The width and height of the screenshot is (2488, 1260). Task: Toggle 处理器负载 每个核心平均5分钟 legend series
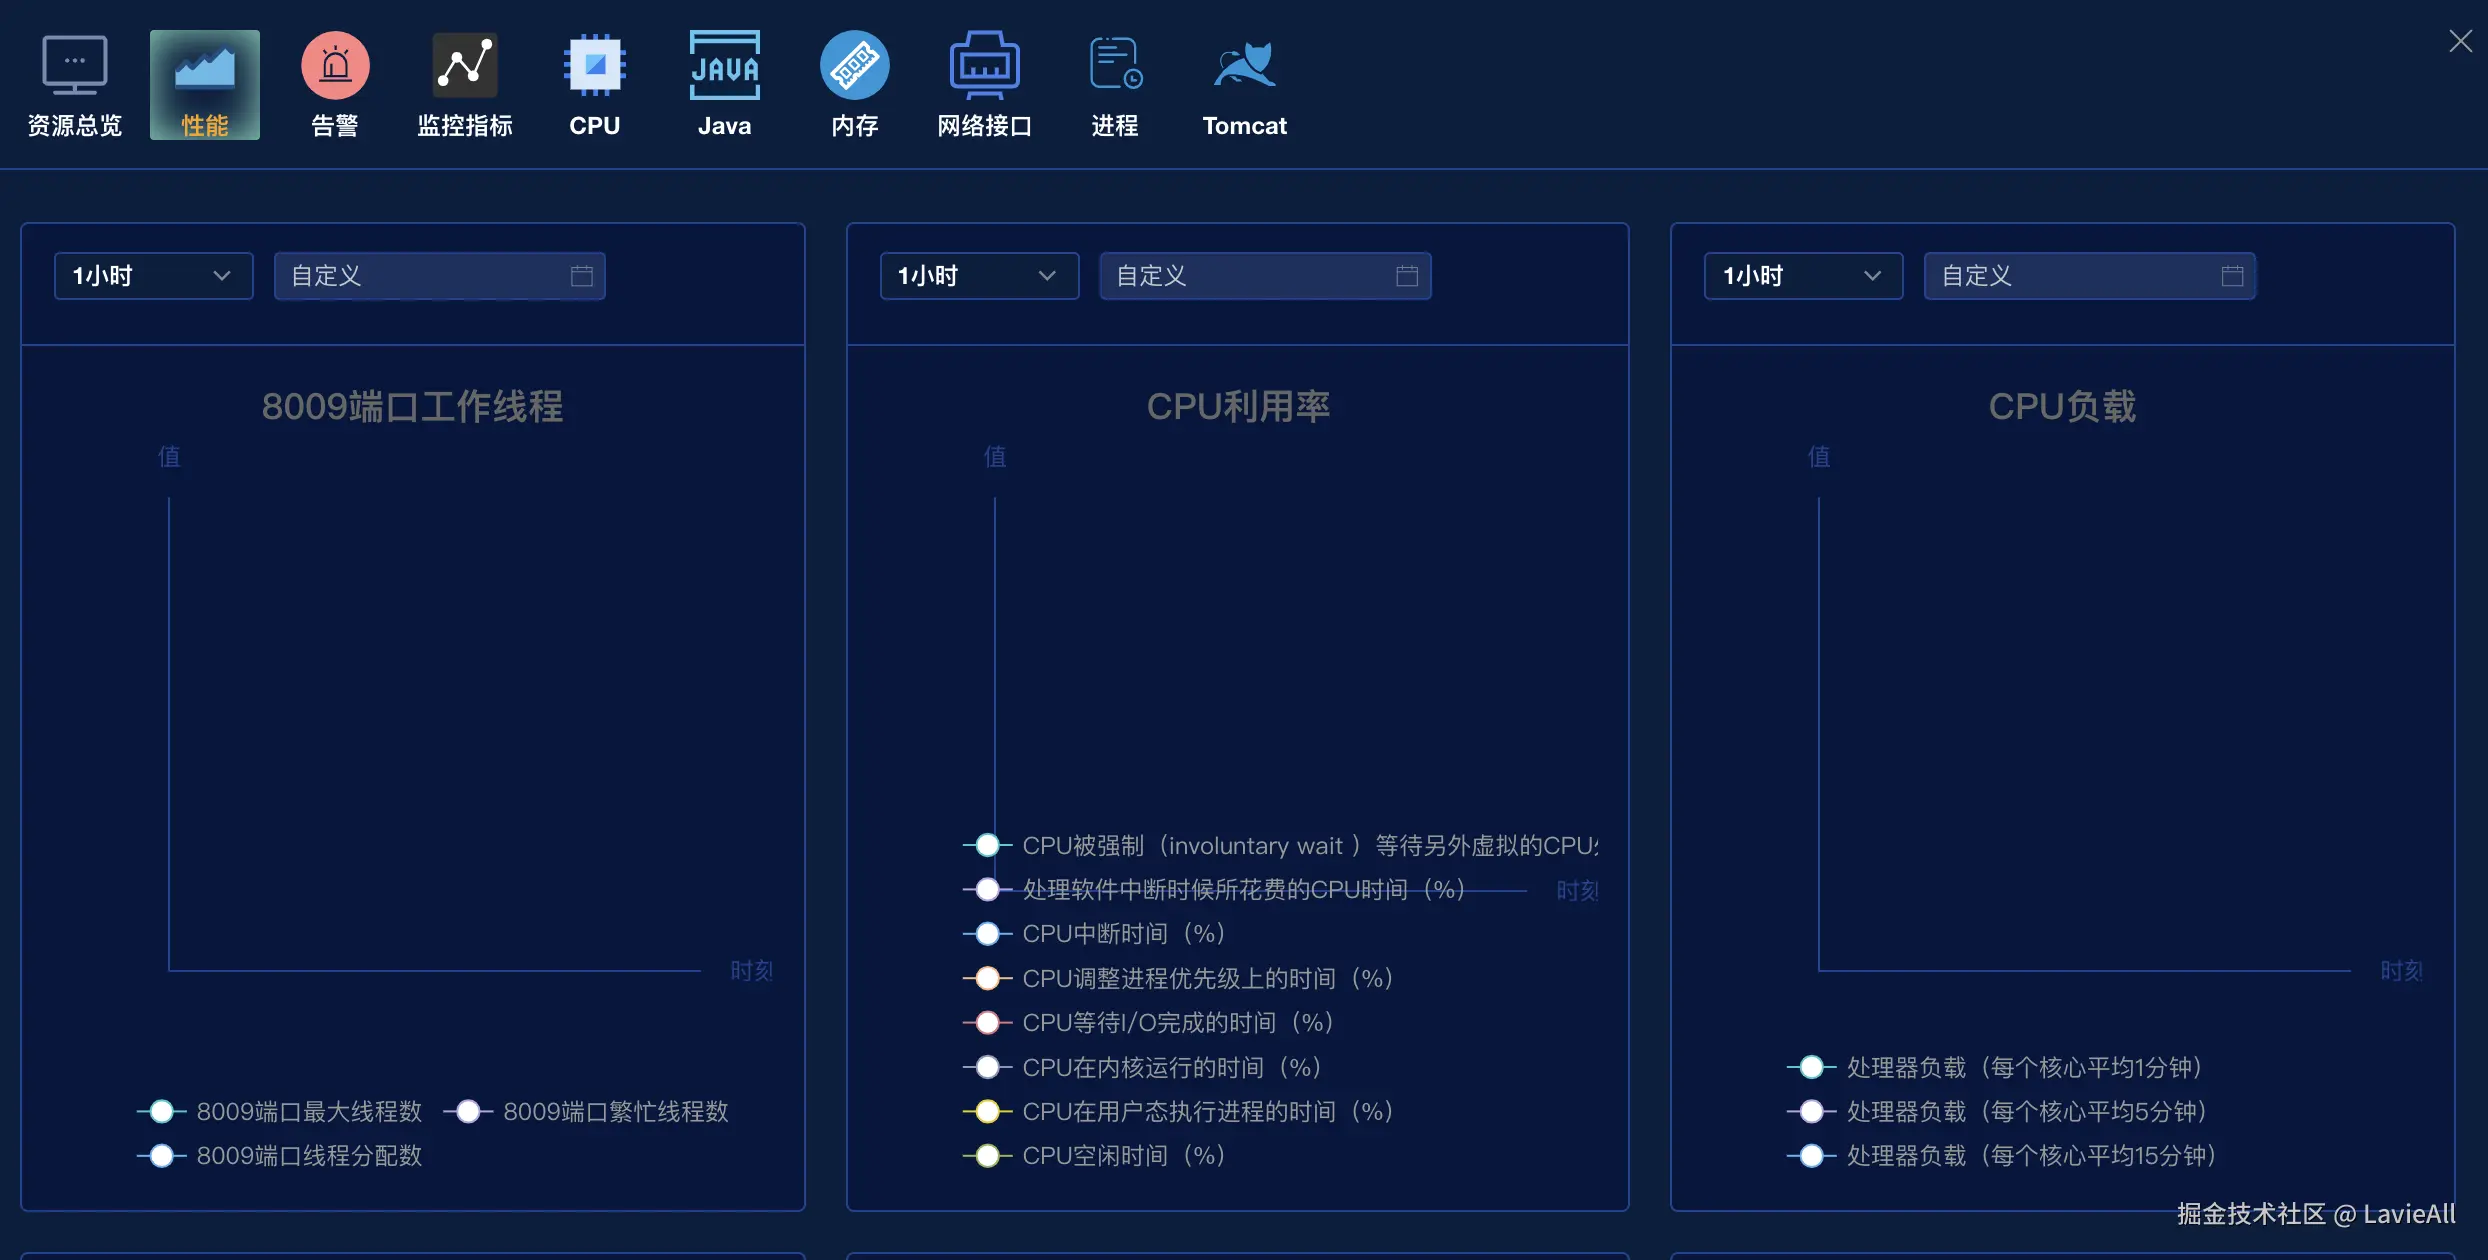[x=2025, y=1111]
